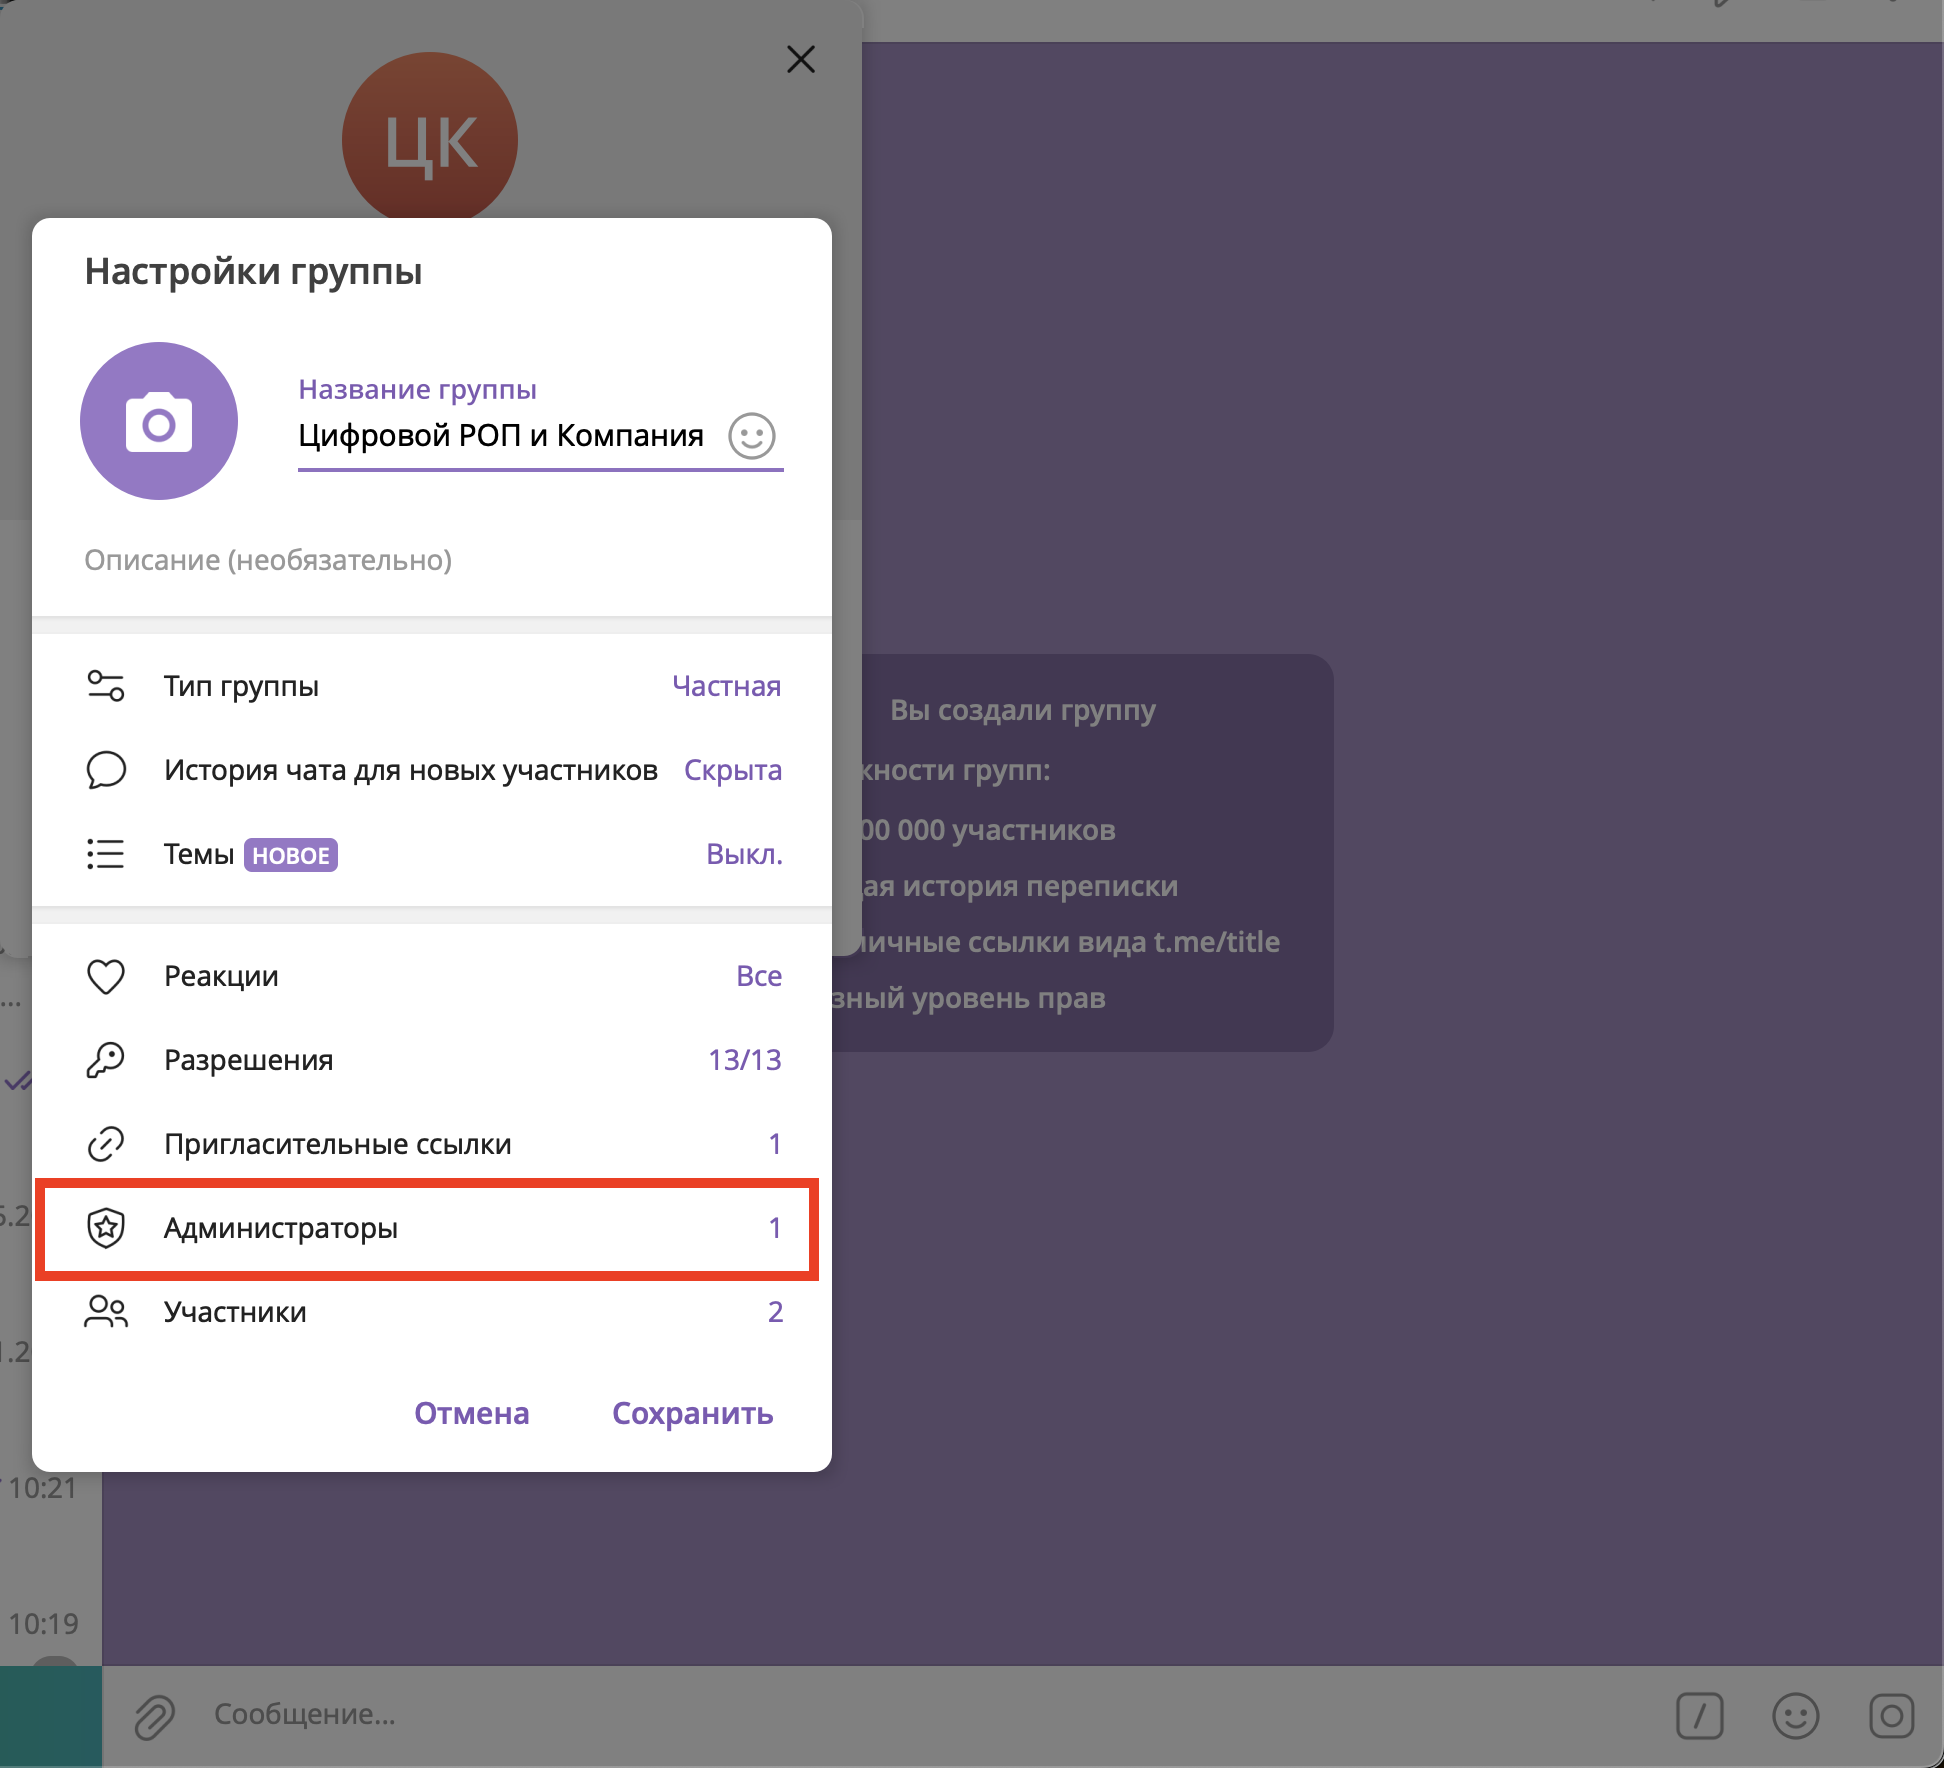Screen dimensions: 1944x1768
Task: Open the Участники members list
Action: click(x=236, y=1312)
